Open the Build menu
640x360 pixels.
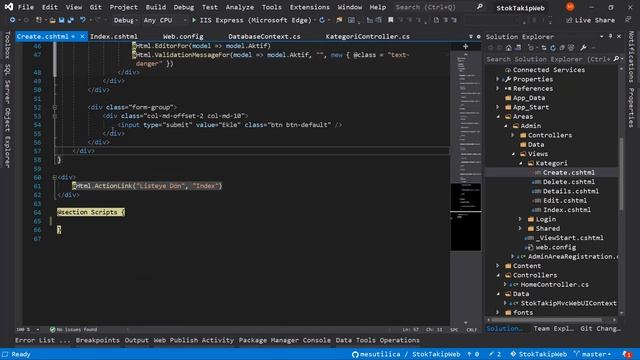click(x=156, y=7)
